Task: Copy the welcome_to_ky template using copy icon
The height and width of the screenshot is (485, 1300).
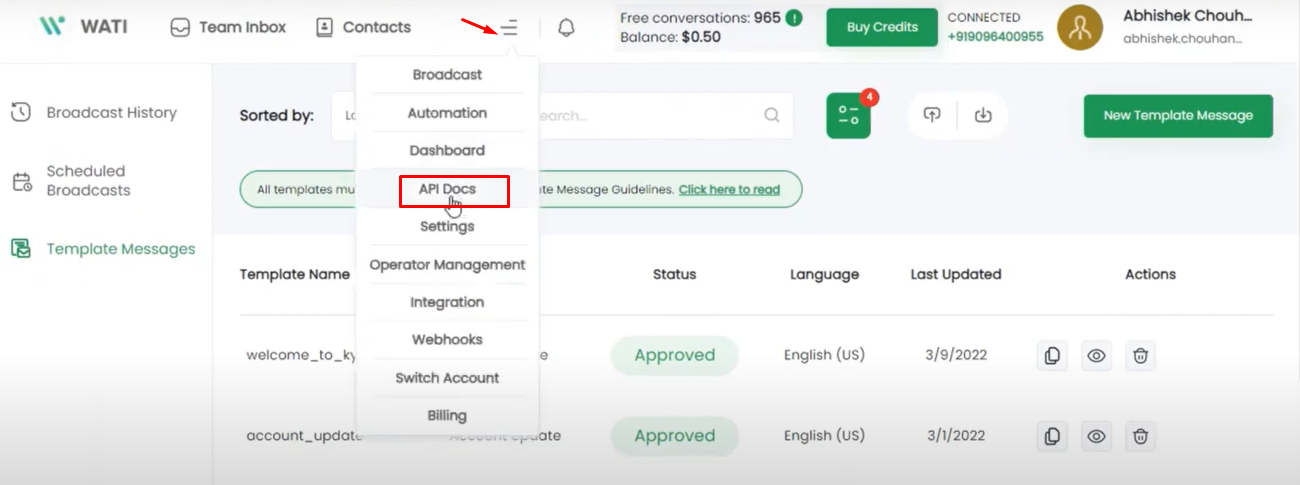Action: [x=1051, y=355]
